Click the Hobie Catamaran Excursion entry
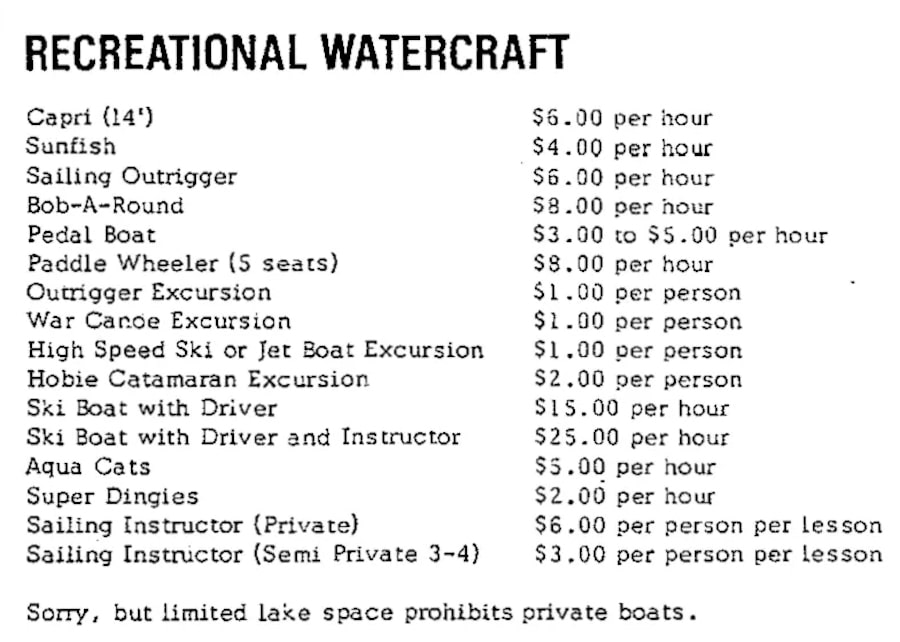Image resolution: width=900 pixels, height=642 pixels. [198, 380]
